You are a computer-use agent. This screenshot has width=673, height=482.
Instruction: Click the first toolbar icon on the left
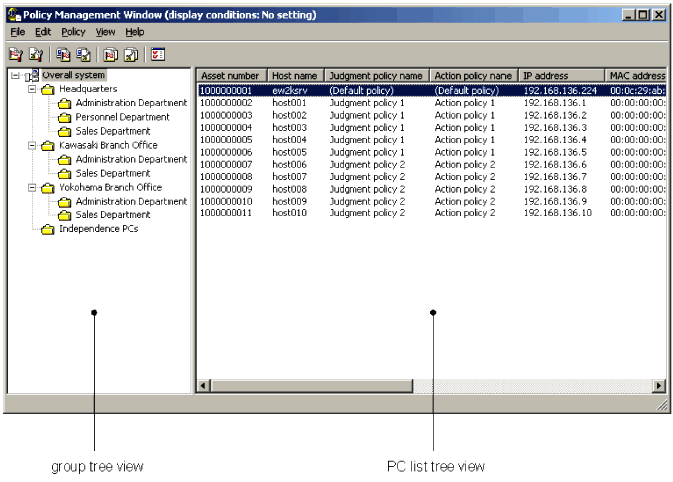[x=16, y=54]
